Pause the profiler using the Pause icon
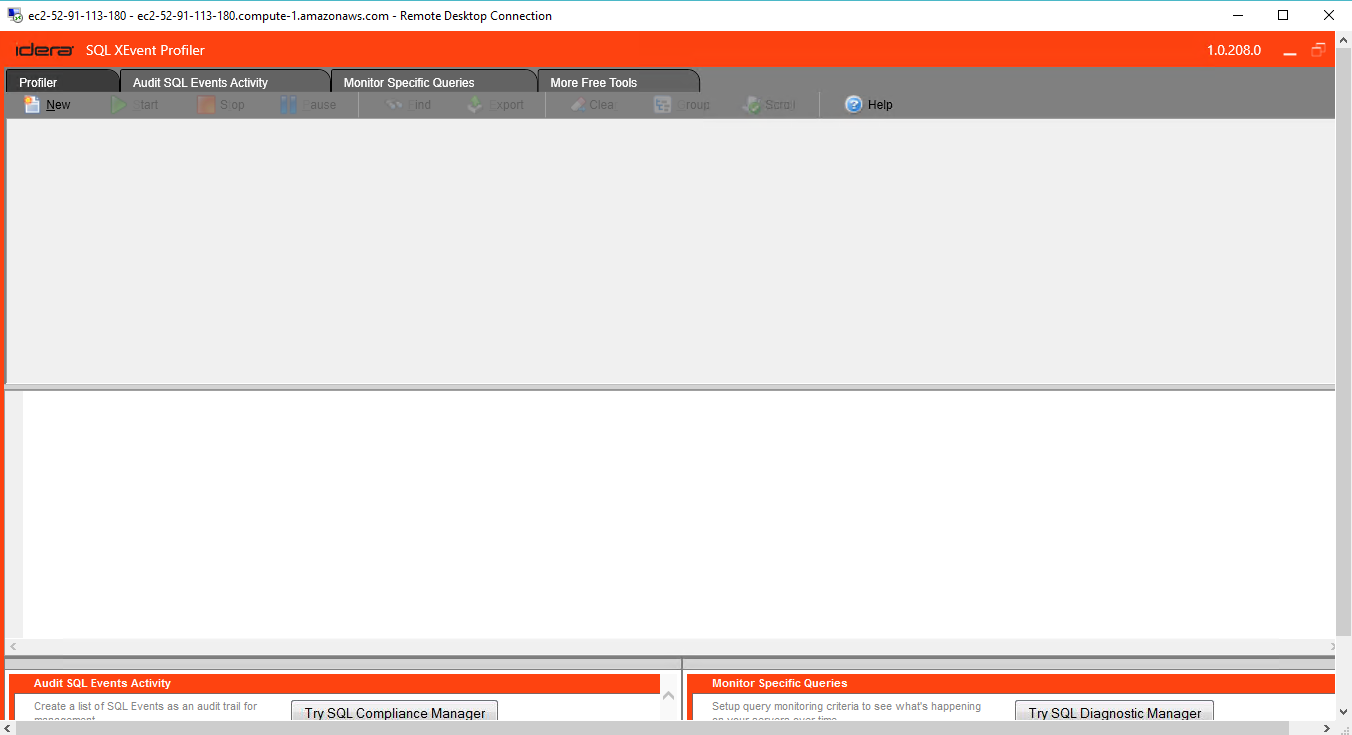The width and height of the screenshot is (1352, 735). pyautogui.click(x=289, y=105)
